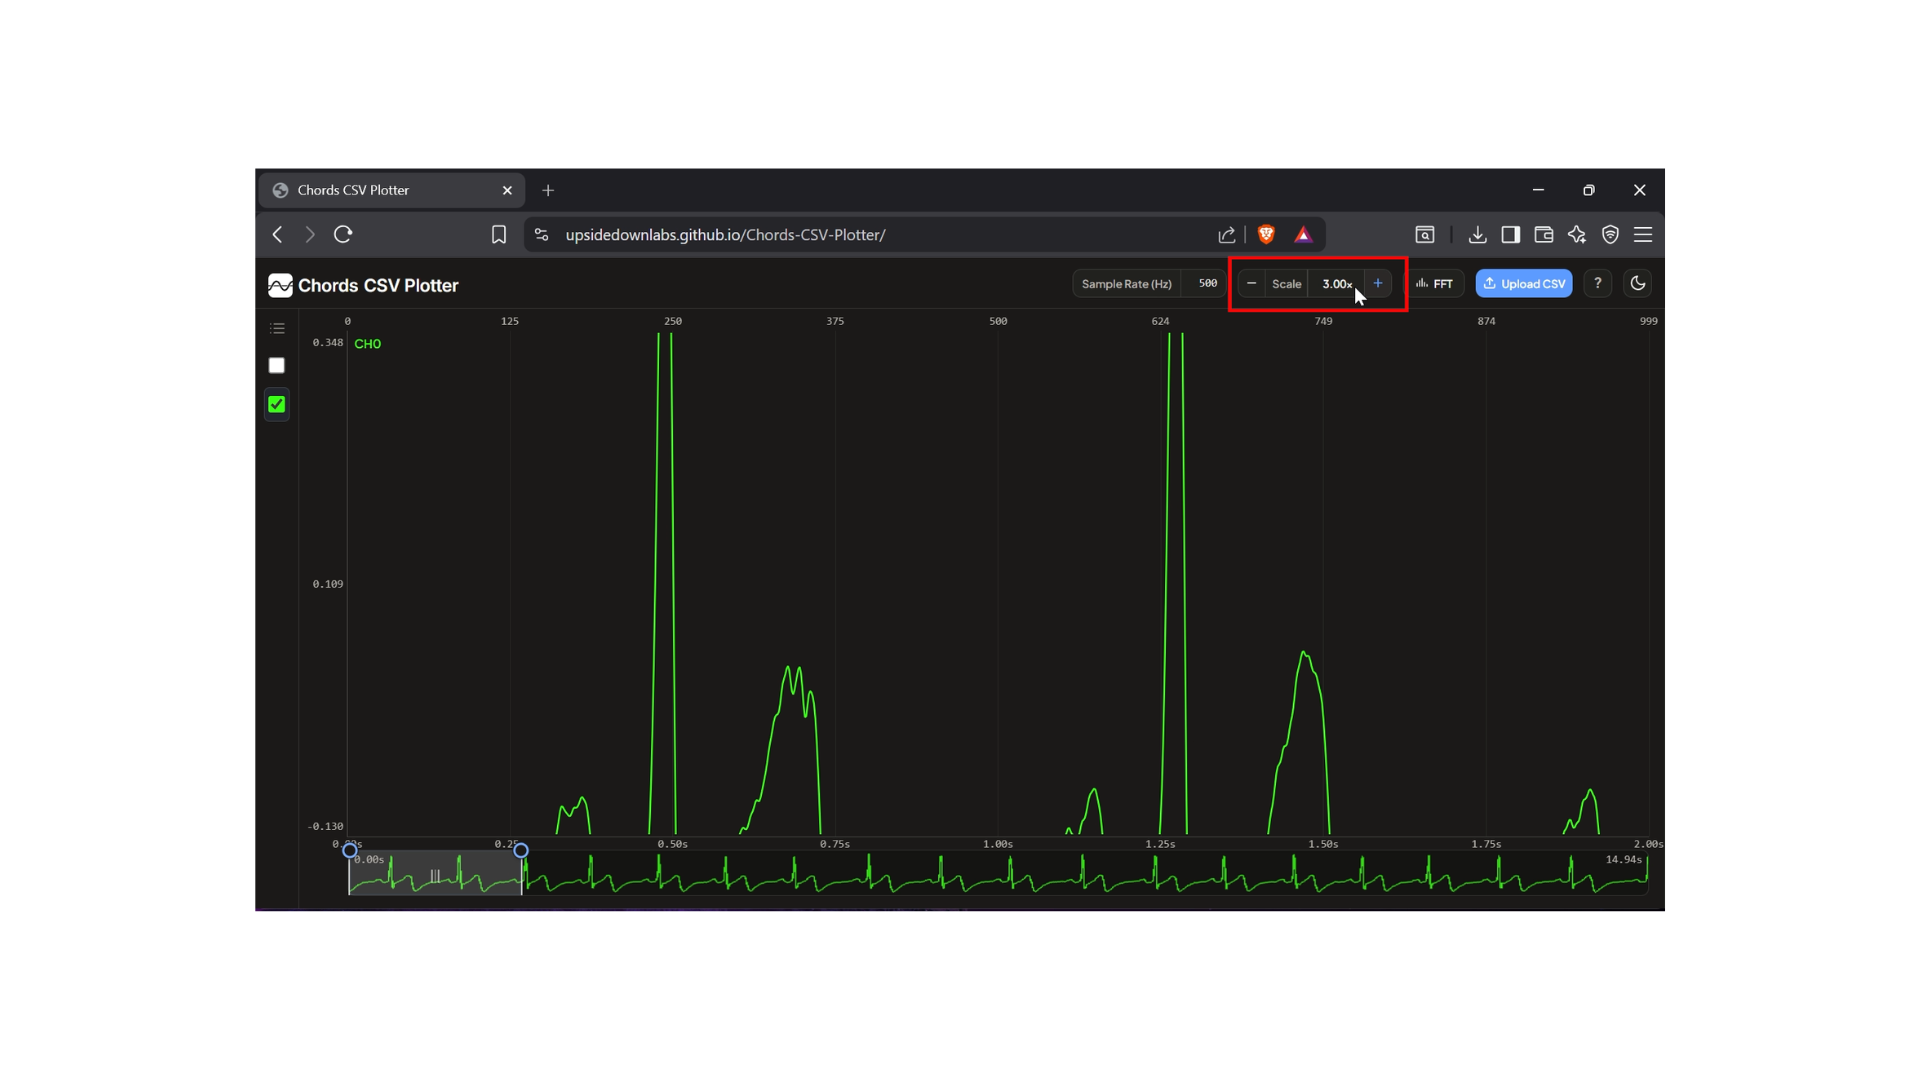Click the 0.348 y-axis label
This screenshot has width=1920, height=1080.
[x=328, y=343]
